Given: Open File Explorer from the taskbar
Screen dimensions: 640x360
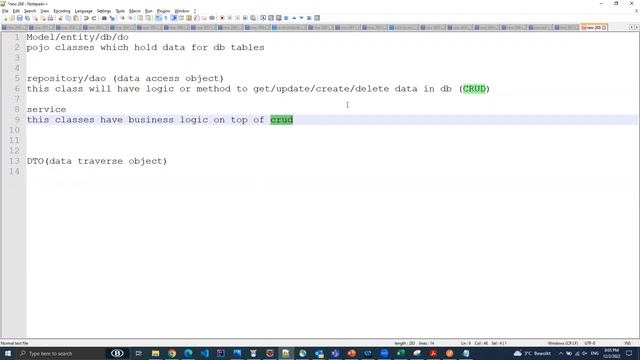Looking at the screenshot, I should pos(156,353).
